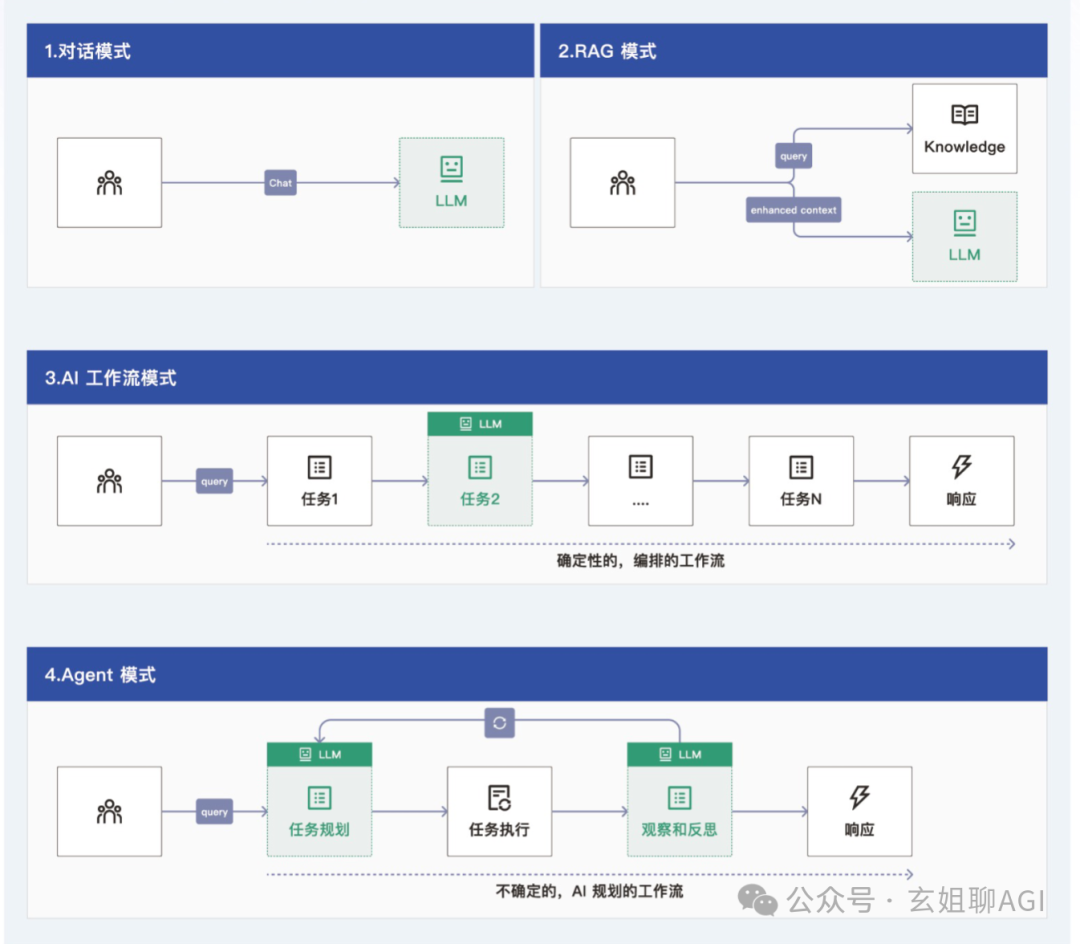Select the LLM box in RAG 模式
1080x944 pixels.
964,237
